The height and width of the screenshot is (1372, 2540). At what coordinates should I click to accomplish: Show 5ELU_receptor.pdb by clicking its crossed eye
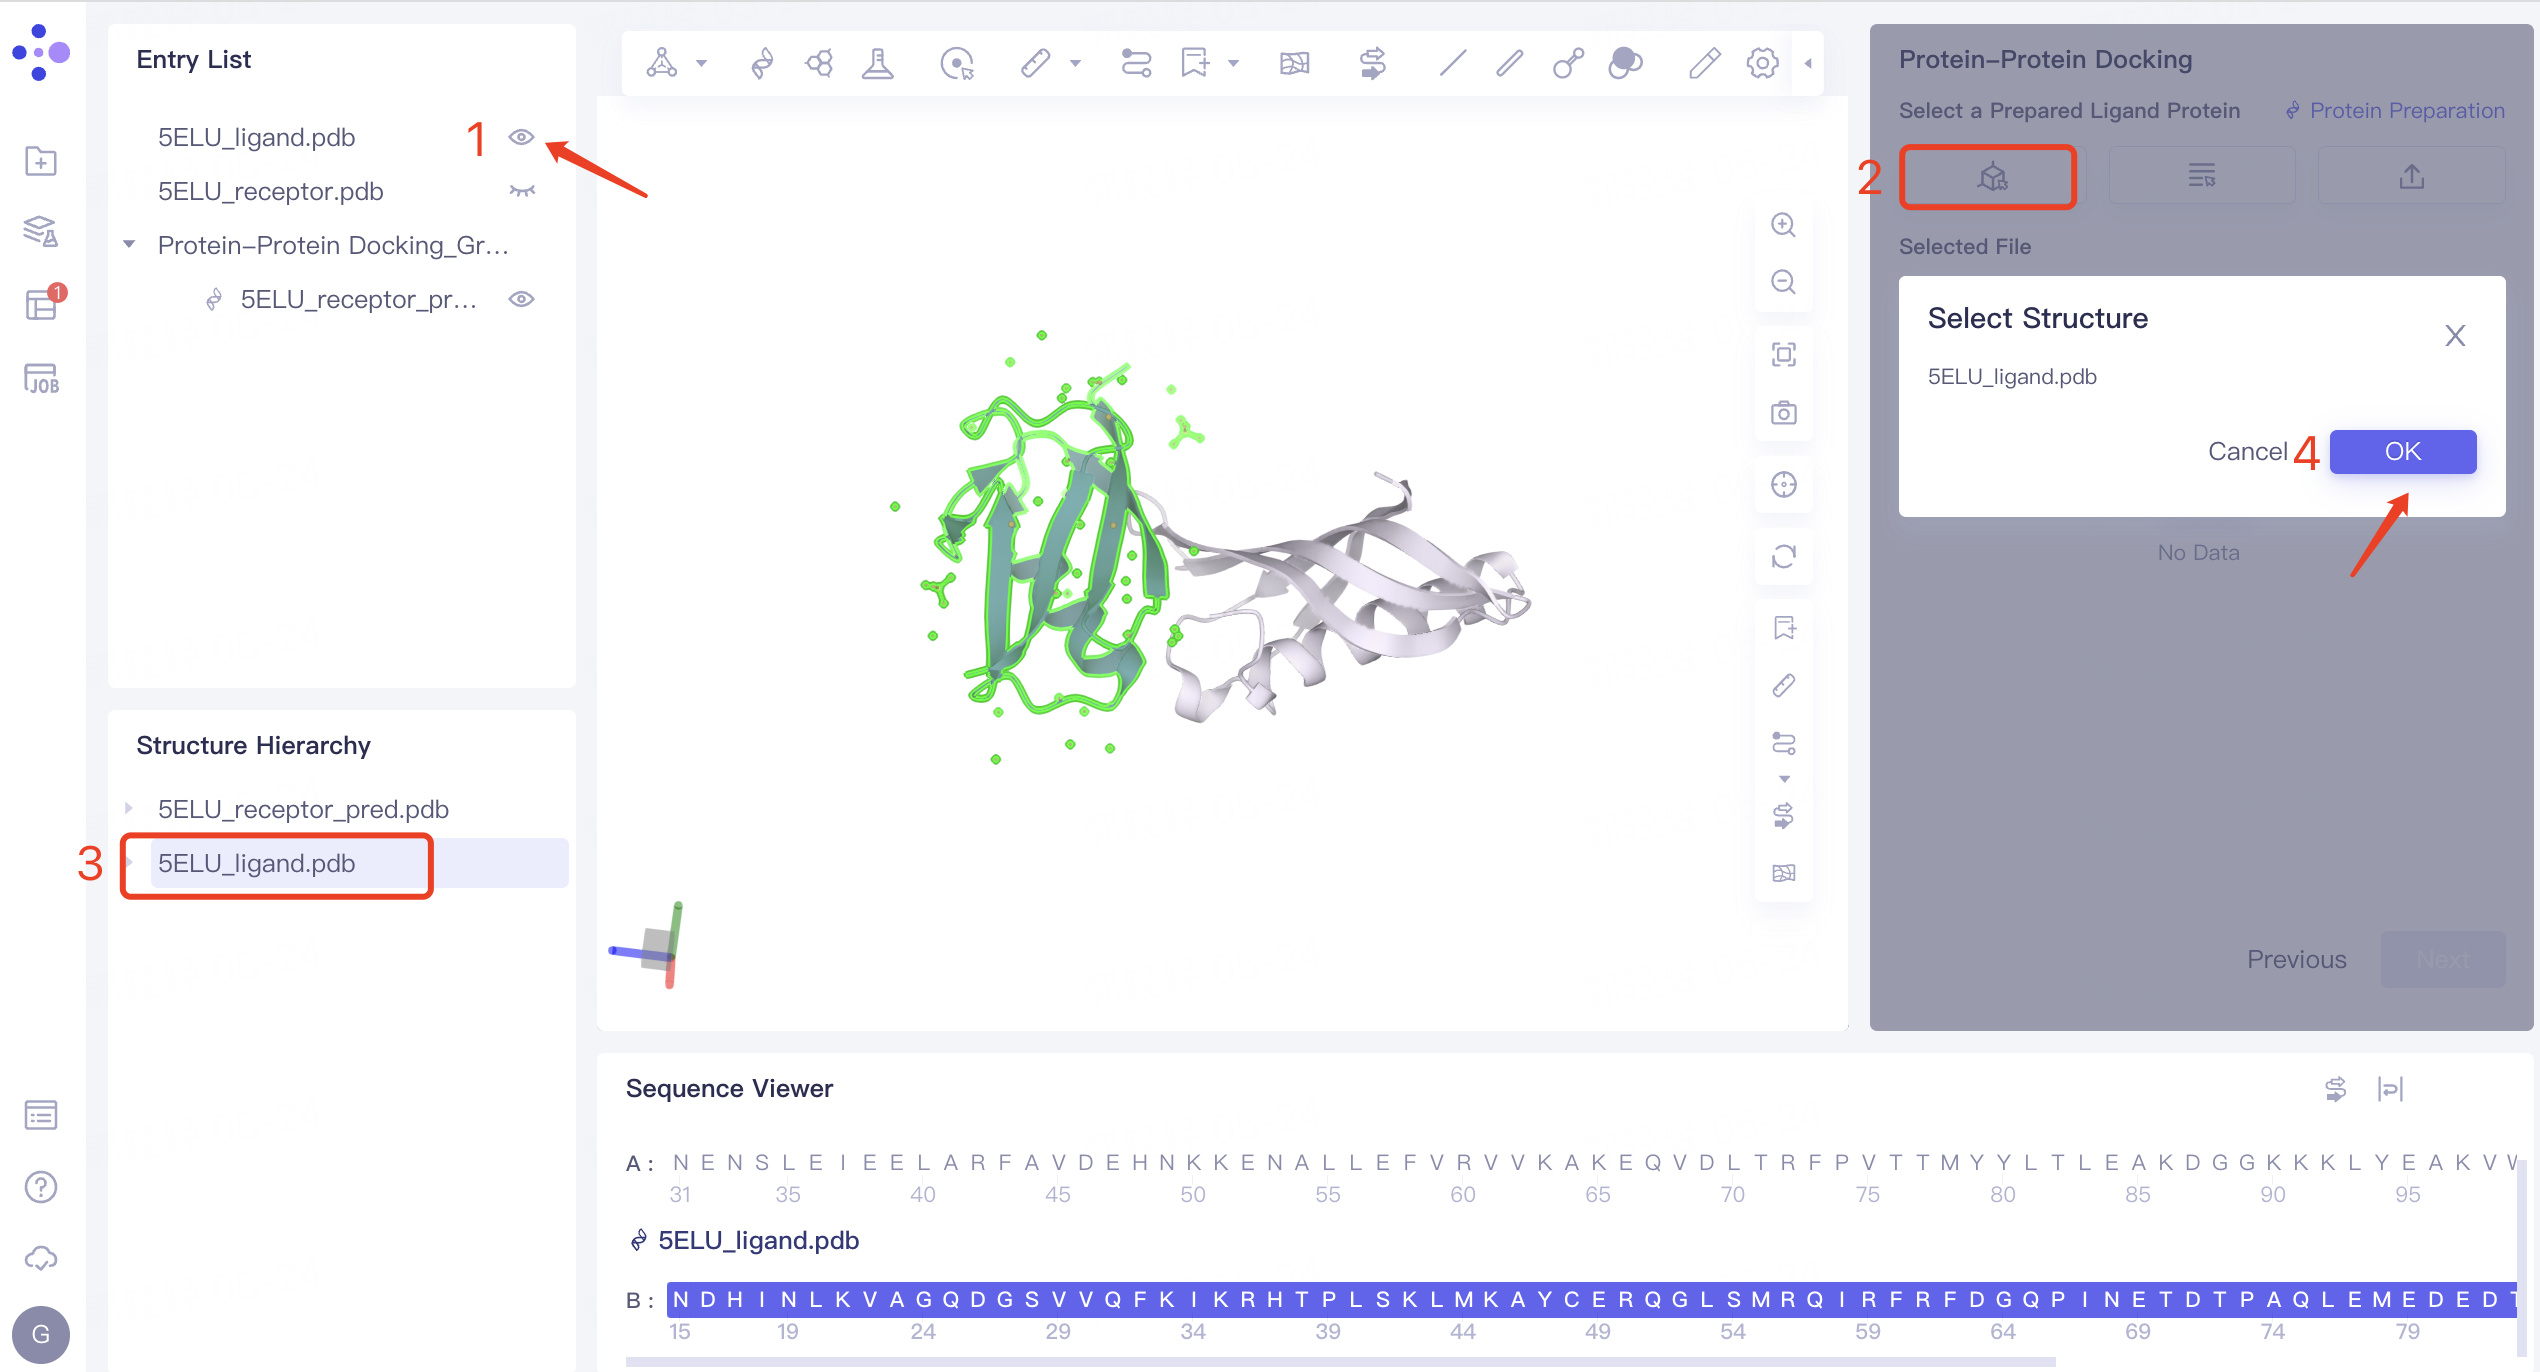pyautogui.click(x=521, y=190)
